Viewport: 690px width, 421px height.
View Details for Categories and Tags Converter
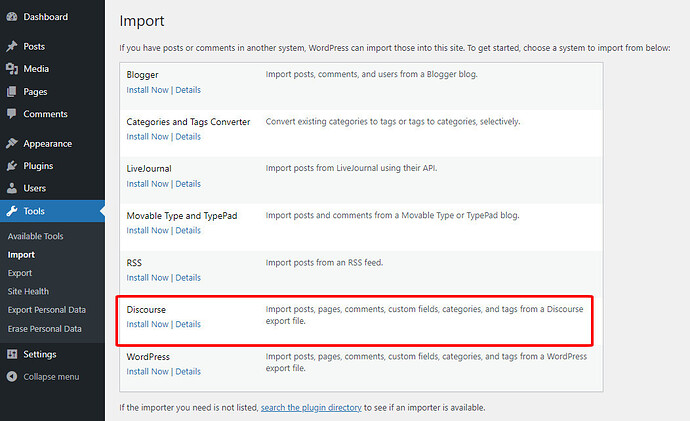click(188, 136)
